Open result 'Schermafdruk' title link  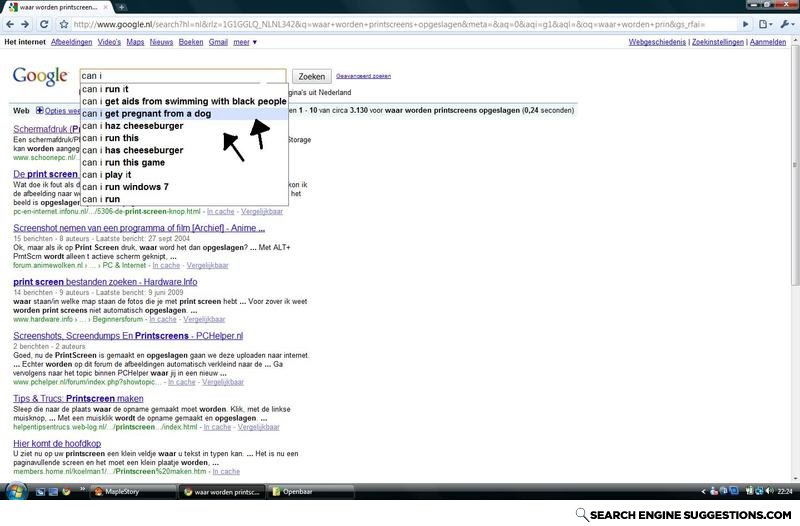(46, 129)
